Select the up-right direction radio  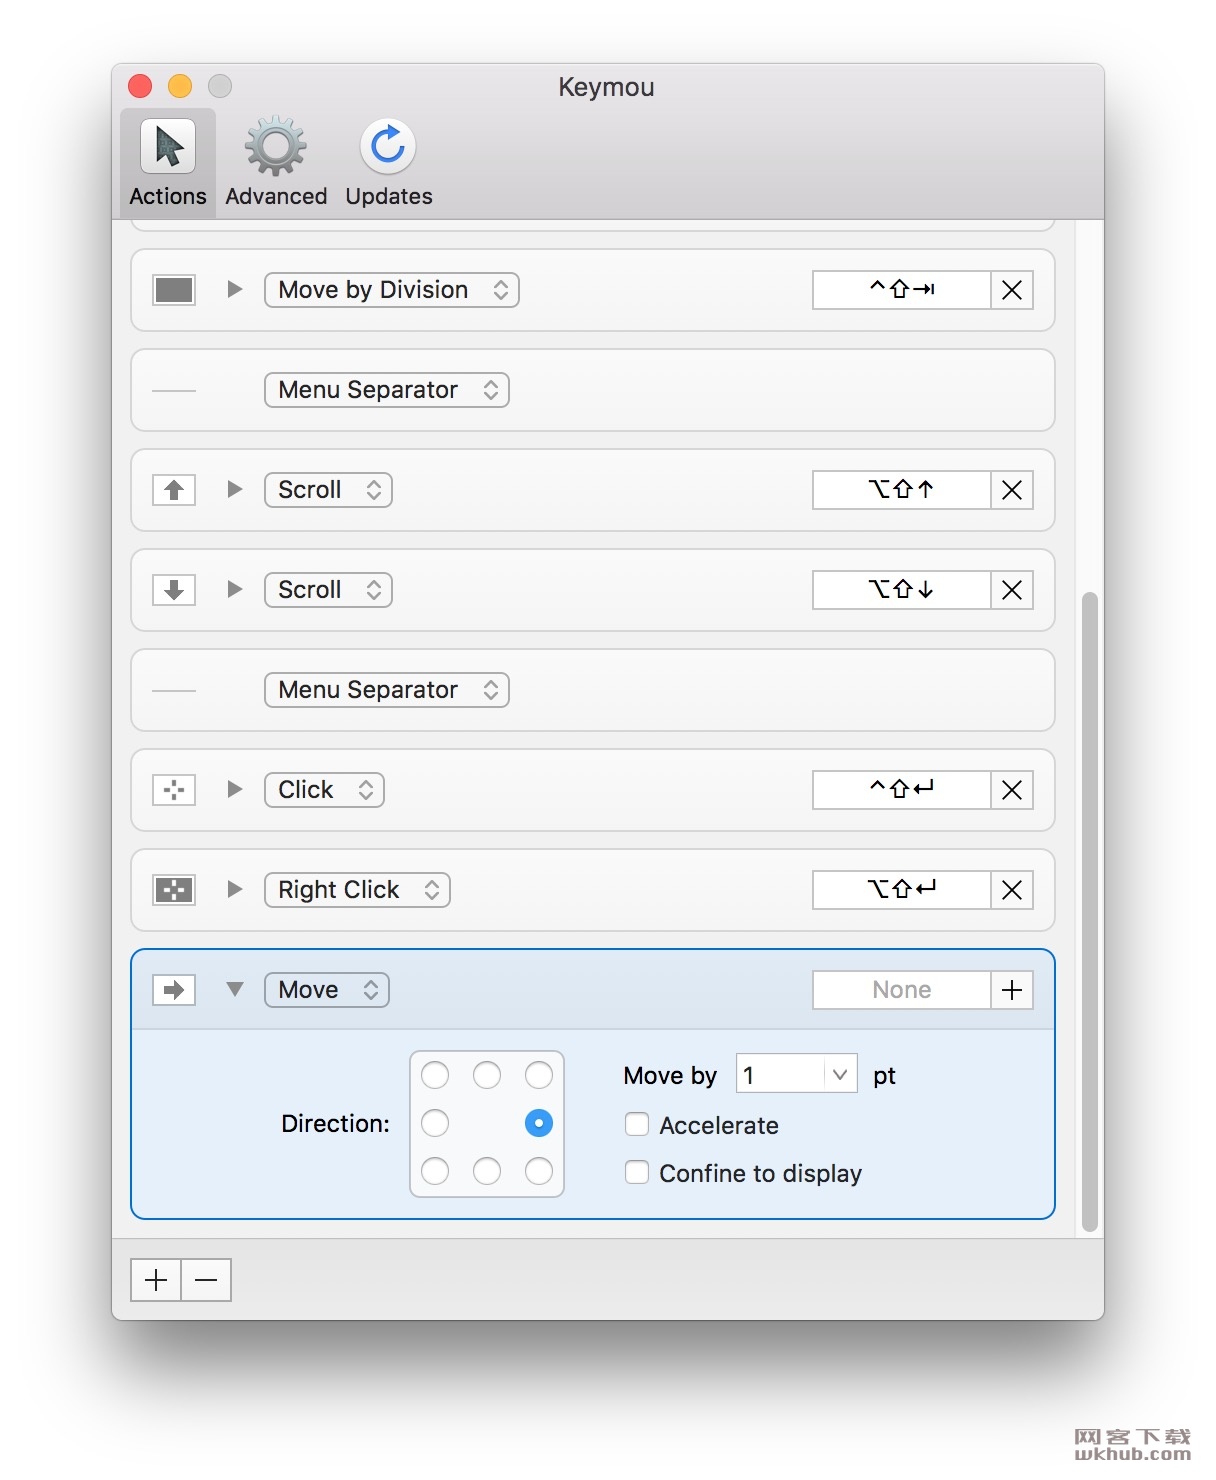click(539, 1075)
